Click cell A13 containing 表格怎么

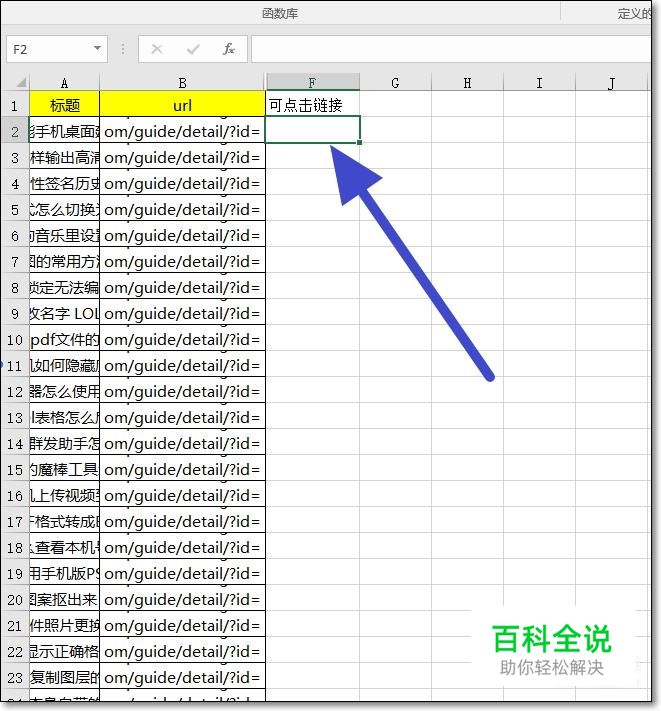tap(64, 418)
